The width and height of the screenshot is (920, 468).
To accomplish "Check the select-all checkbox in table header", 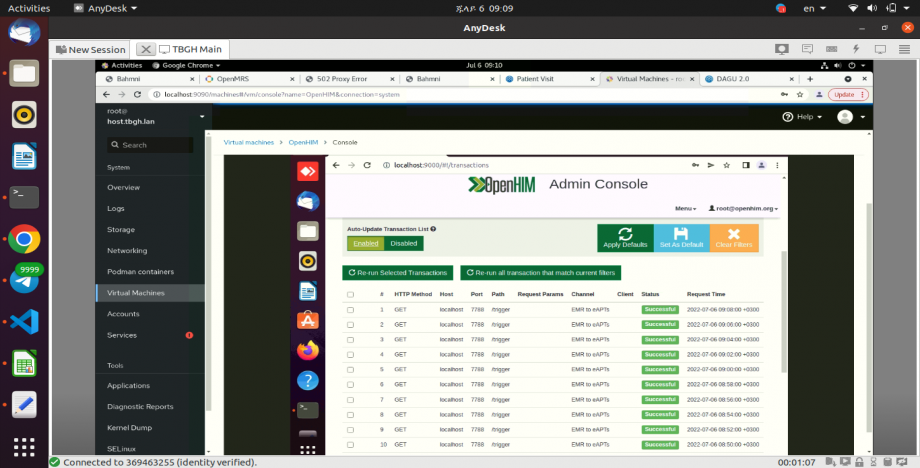I will pyautogui.click(x=350, y=295).
